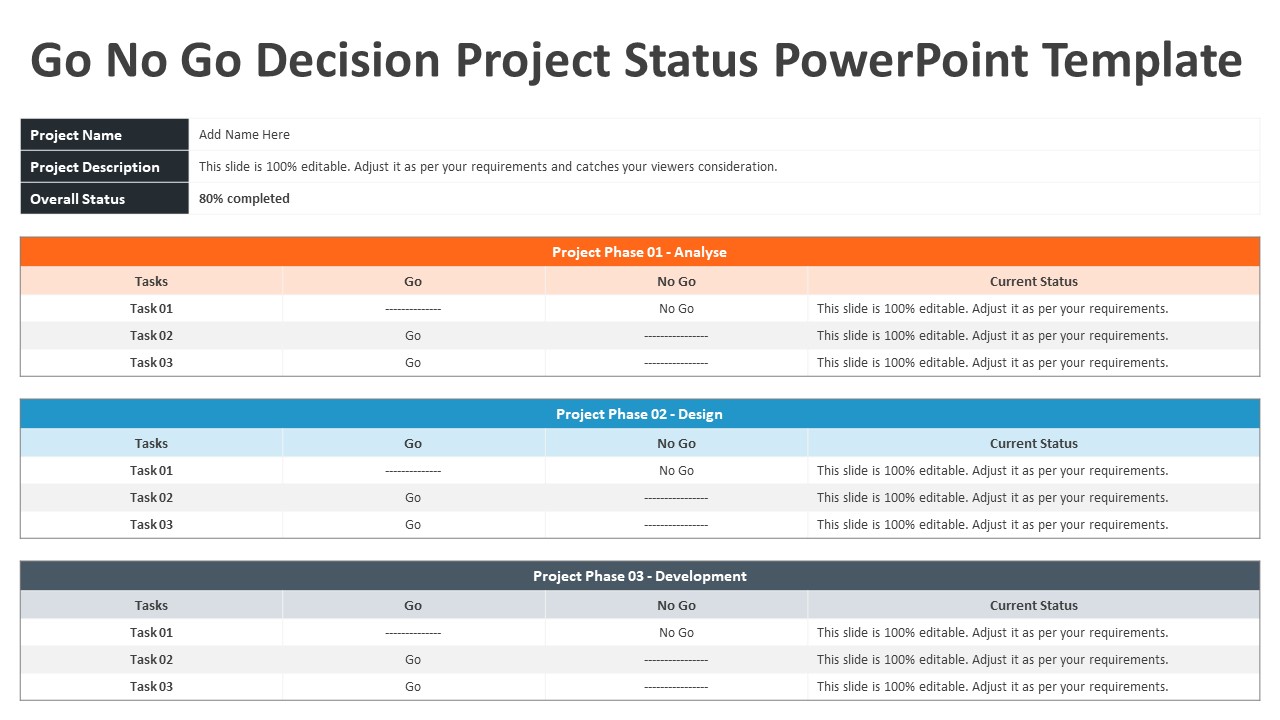Viewport: 1280px width, 720px height.
Task: Select the '80% completed' status text
Action: pos(244,199)
